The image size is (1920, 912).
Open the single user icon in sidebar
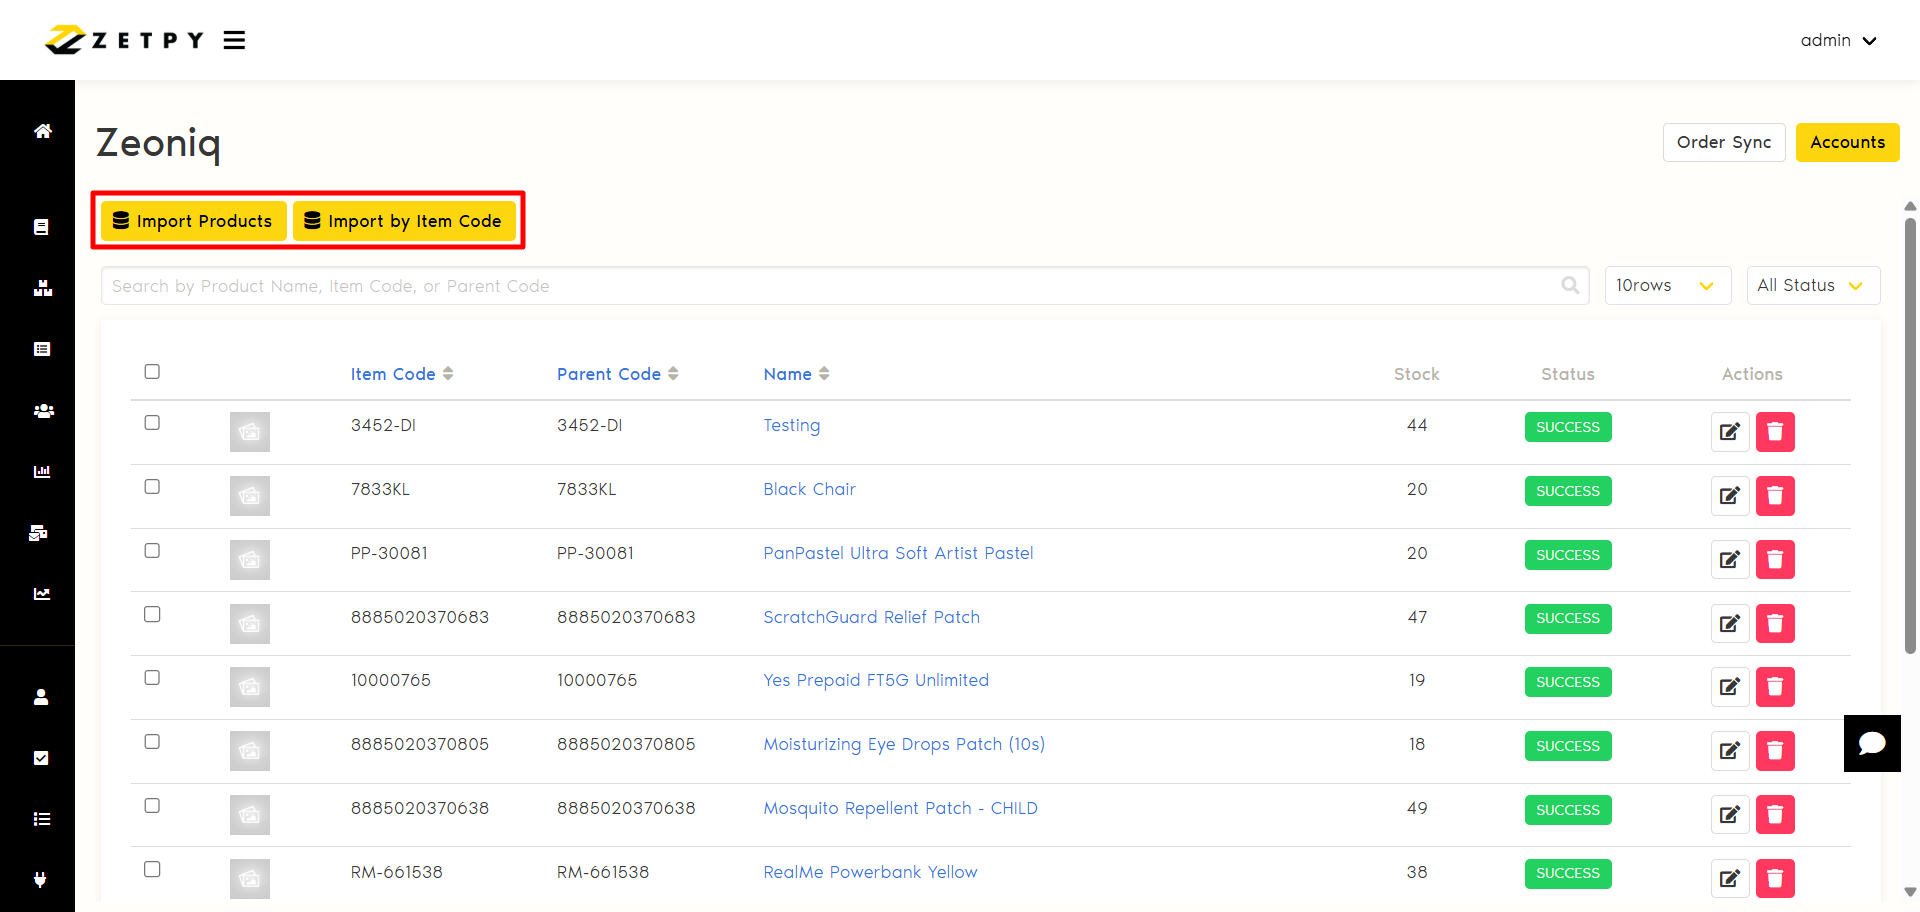pos(41,697)
